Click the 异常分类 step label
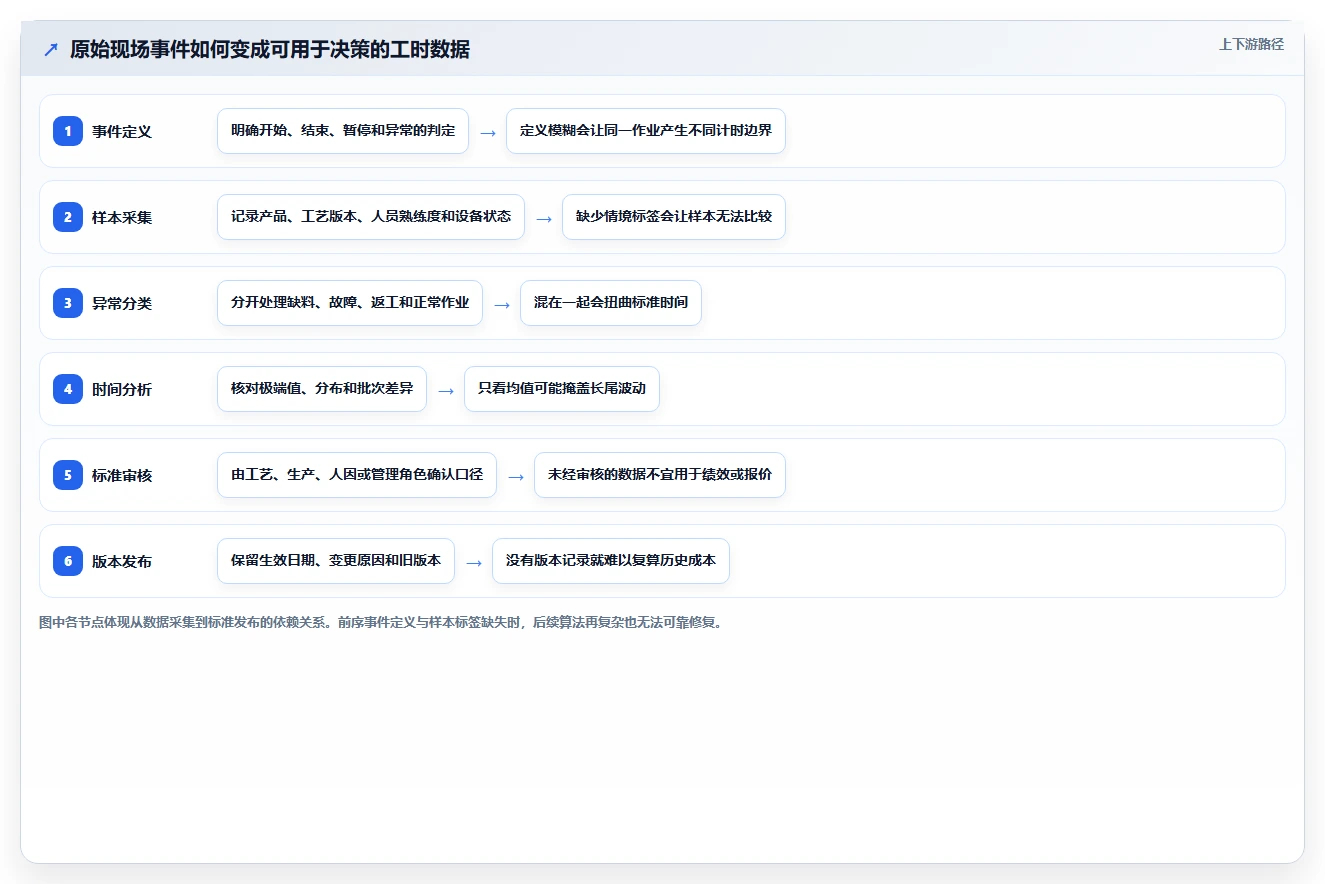1325x884 pixels. pyautogui.click(x=122, y=303)
